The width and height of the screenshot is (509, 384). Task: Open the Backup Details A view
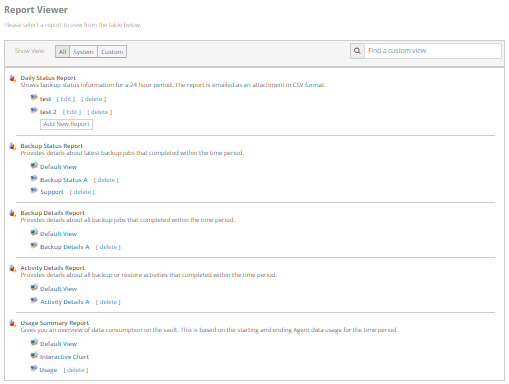[x=65, y=247]
